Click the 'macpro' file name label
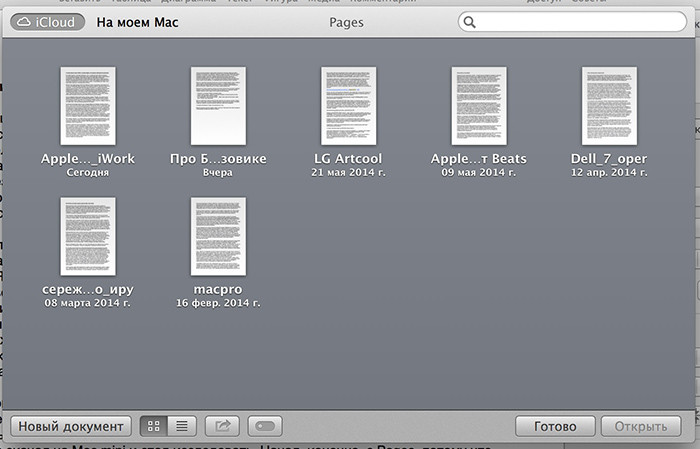 click(x=218, y=289)
